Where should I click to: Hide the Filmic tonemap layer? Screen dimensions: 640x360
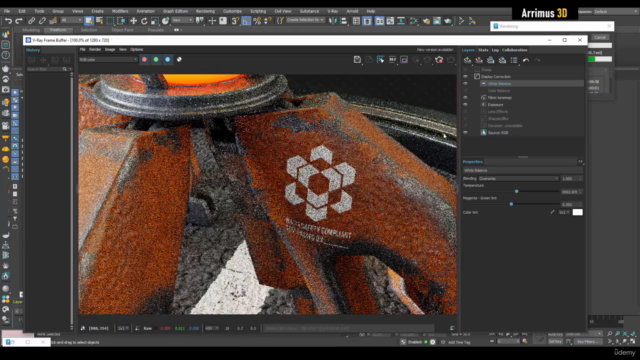click(x=465, y=98)
